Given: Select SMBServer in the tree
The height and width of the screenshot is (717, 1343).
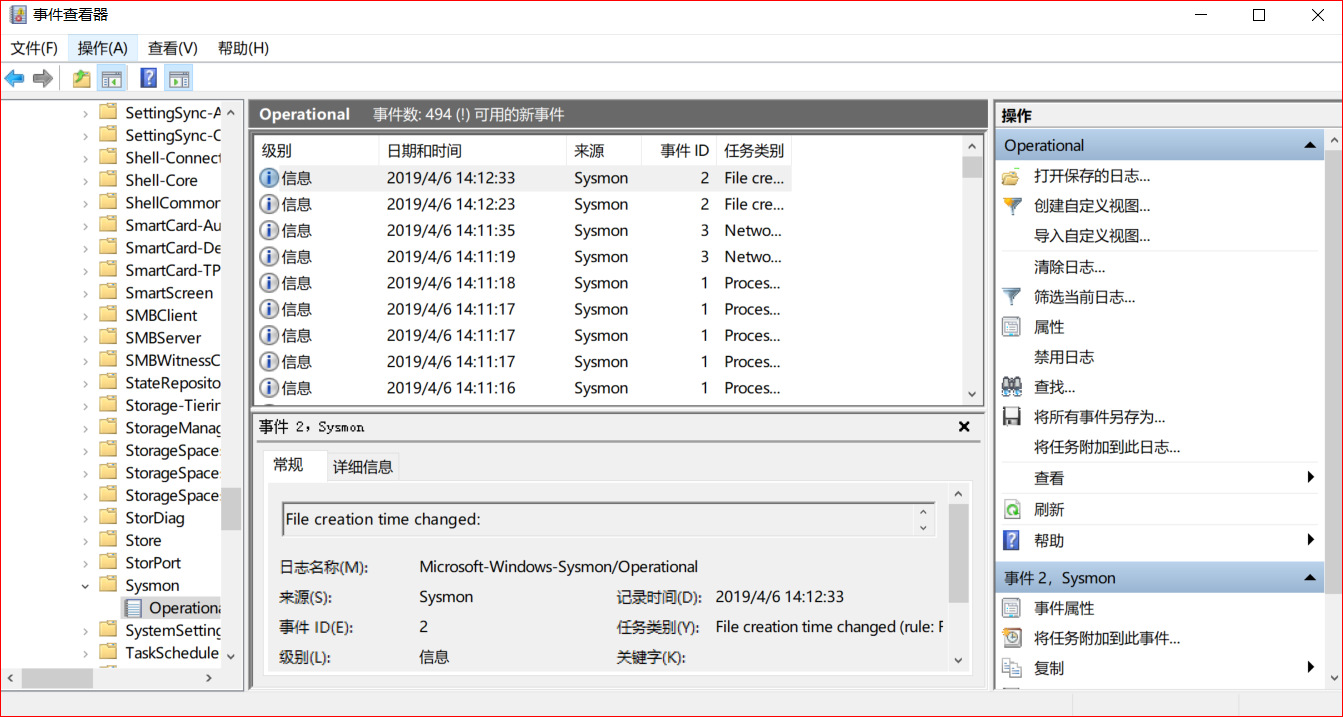Looking at the screenshot, I should click(x=162, y=338).
